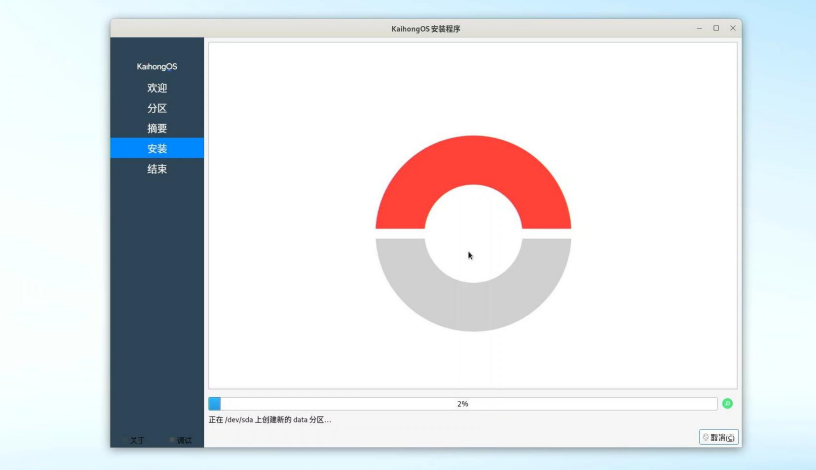Image resolution: width=816 pixels, height=470 pixels.
Task: Minimize the installer window
Action: point(699,28)
